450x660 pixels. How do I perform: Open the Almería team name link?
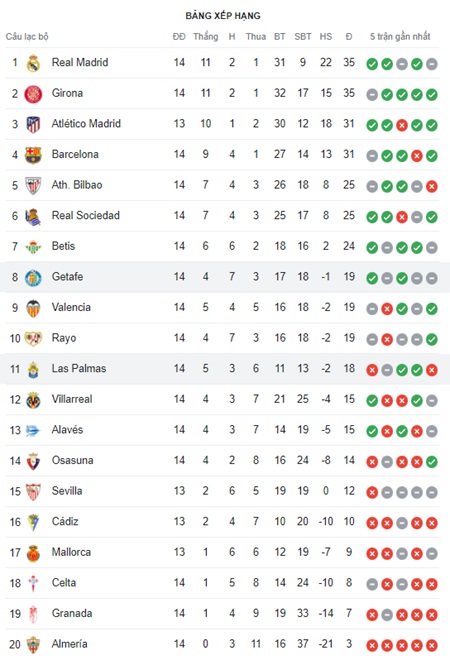click(69, 644)
